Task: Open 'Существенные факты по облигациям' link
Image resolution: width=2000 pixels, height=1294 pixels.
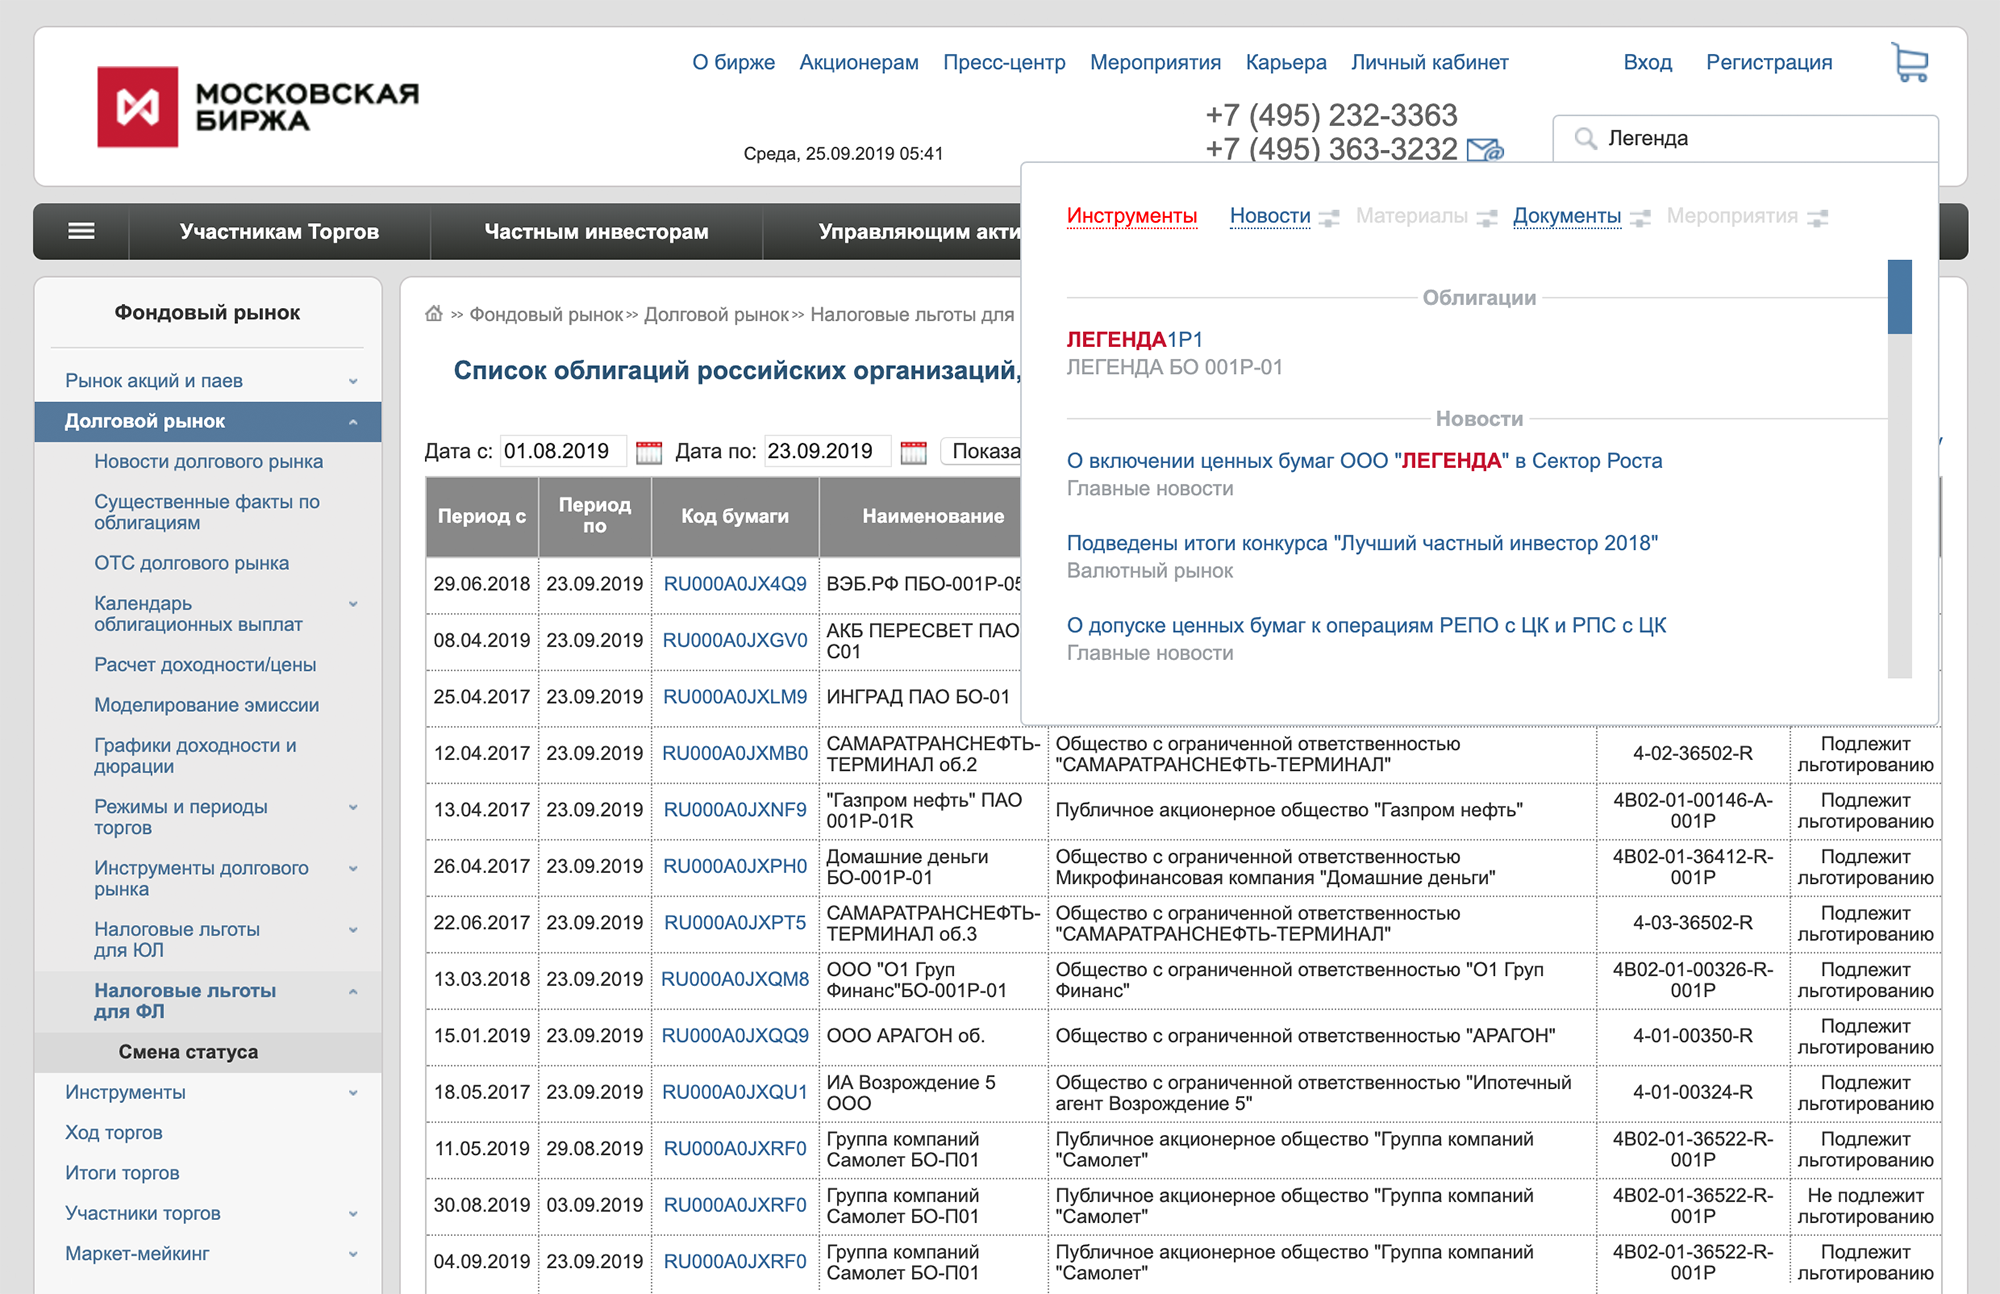Action: pyautogui.click(x=207, y=512)
